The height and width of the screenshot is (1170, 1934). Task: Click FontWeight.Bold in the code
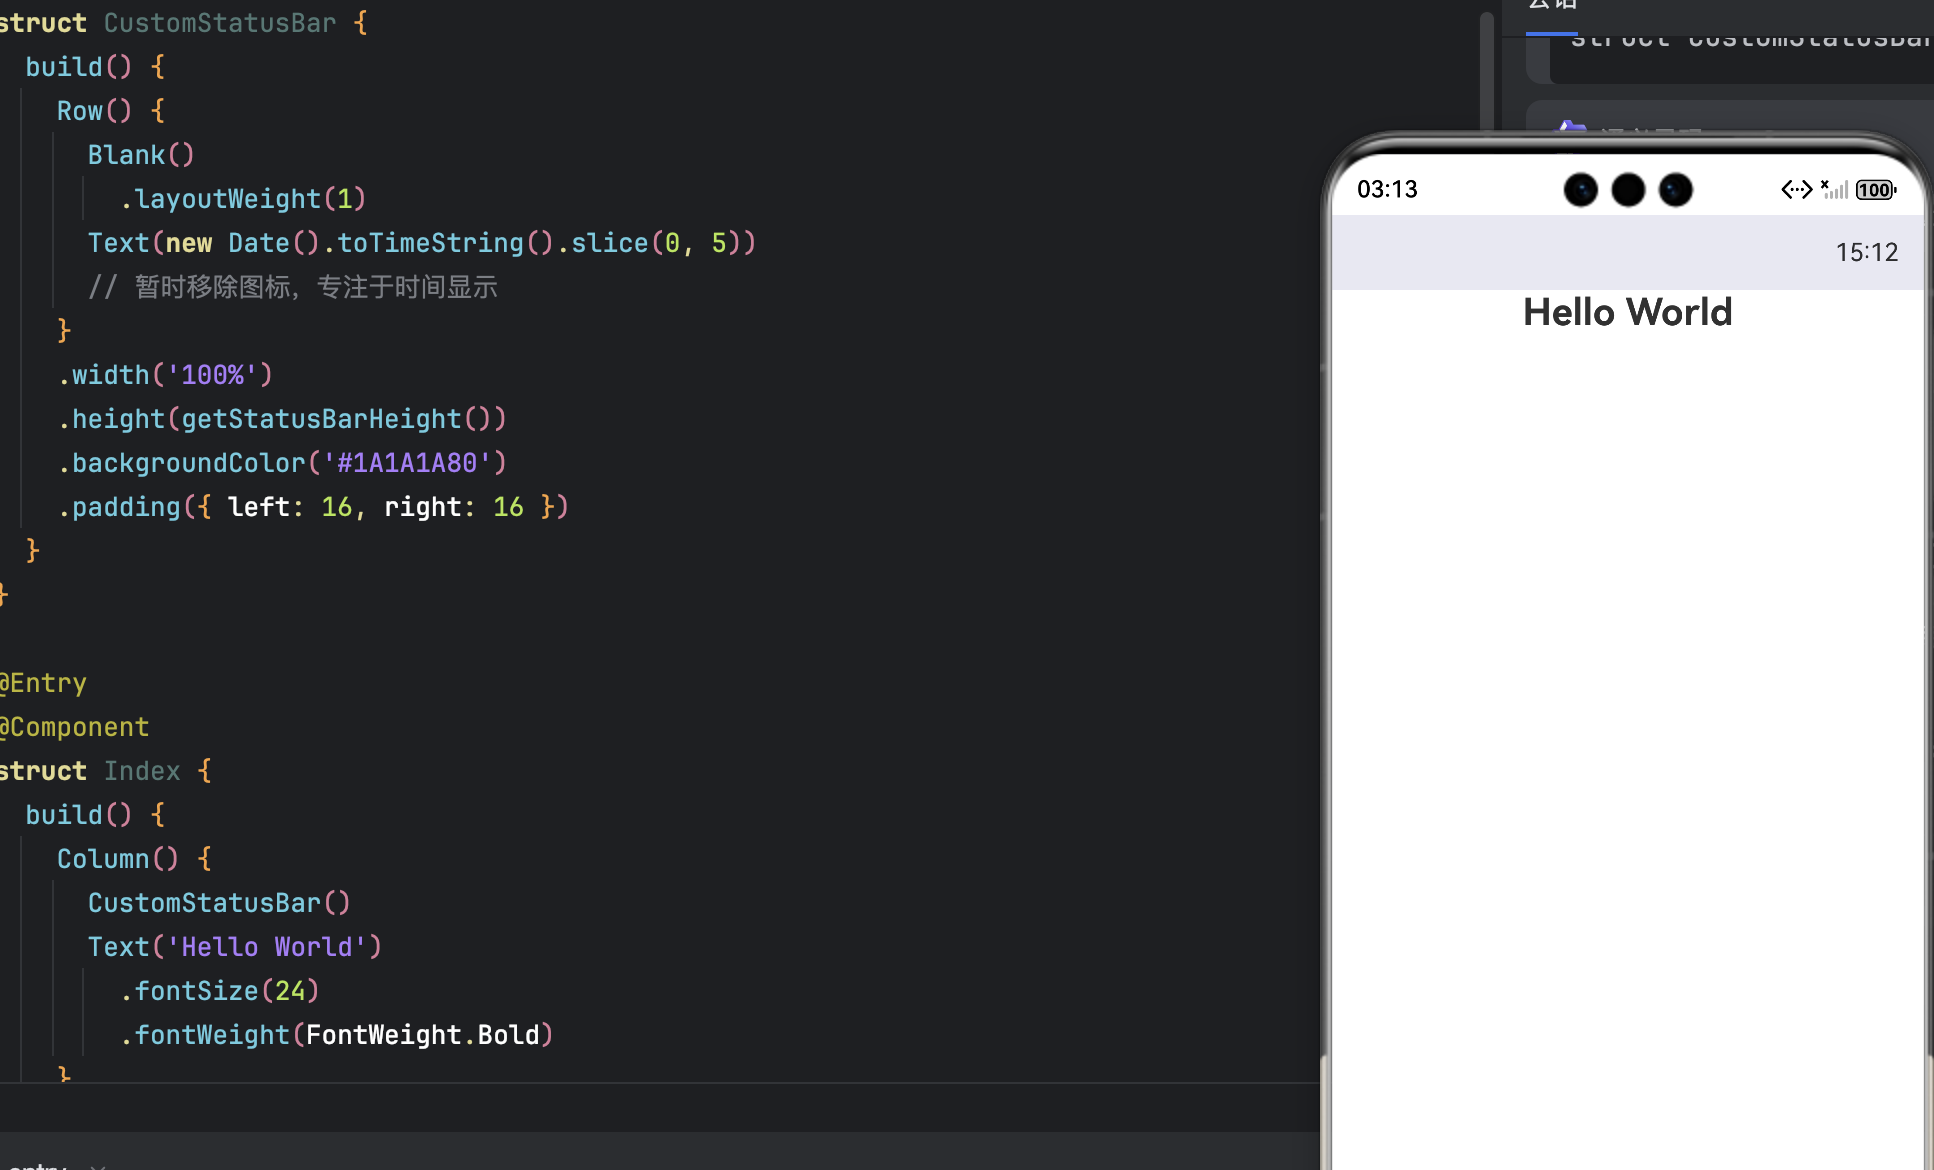click(422, 1035)
